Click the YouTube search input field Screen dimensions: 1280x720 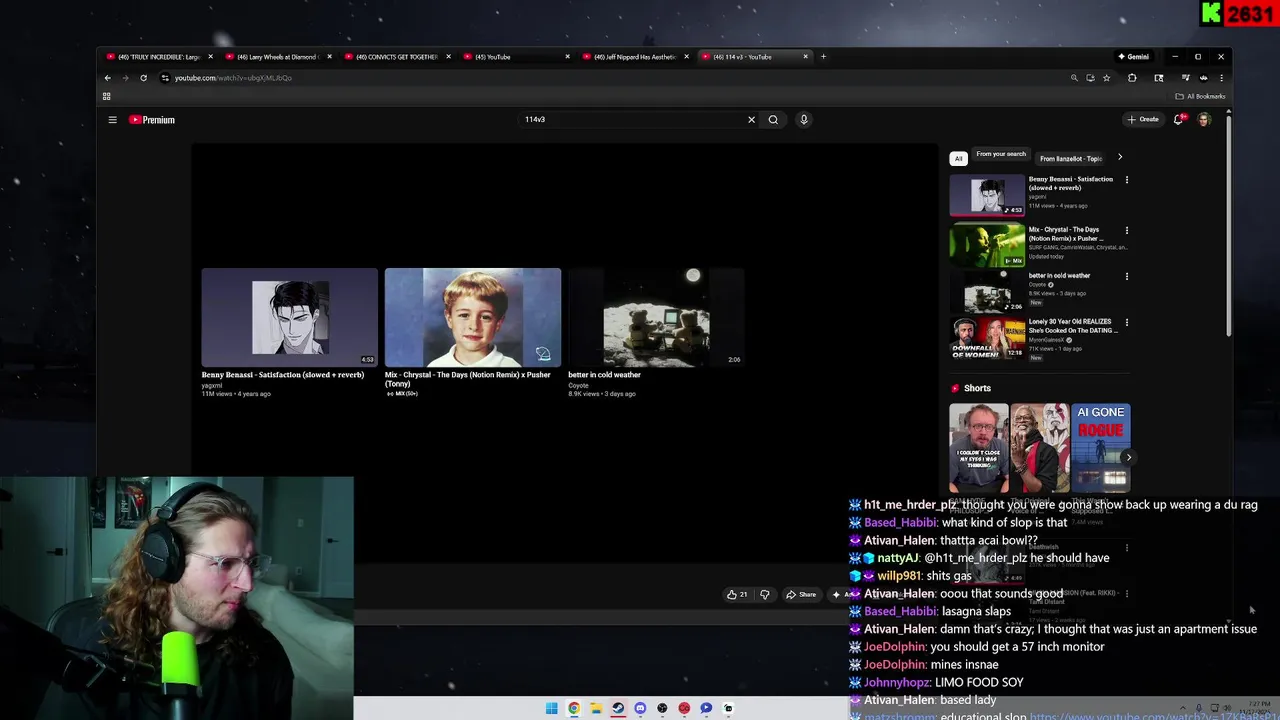click(x=635, y=120)
